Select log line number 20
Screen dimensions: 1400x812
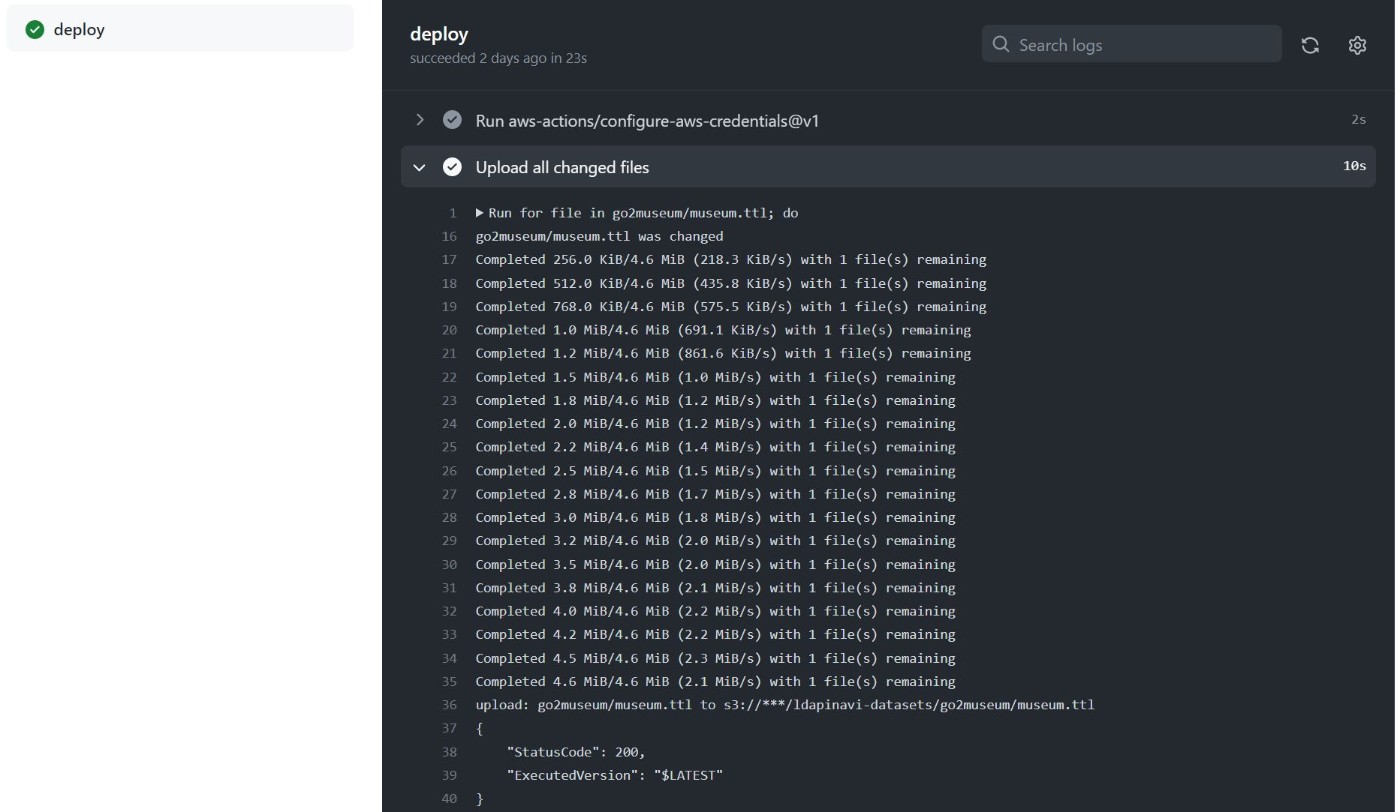tap(449, 330)
